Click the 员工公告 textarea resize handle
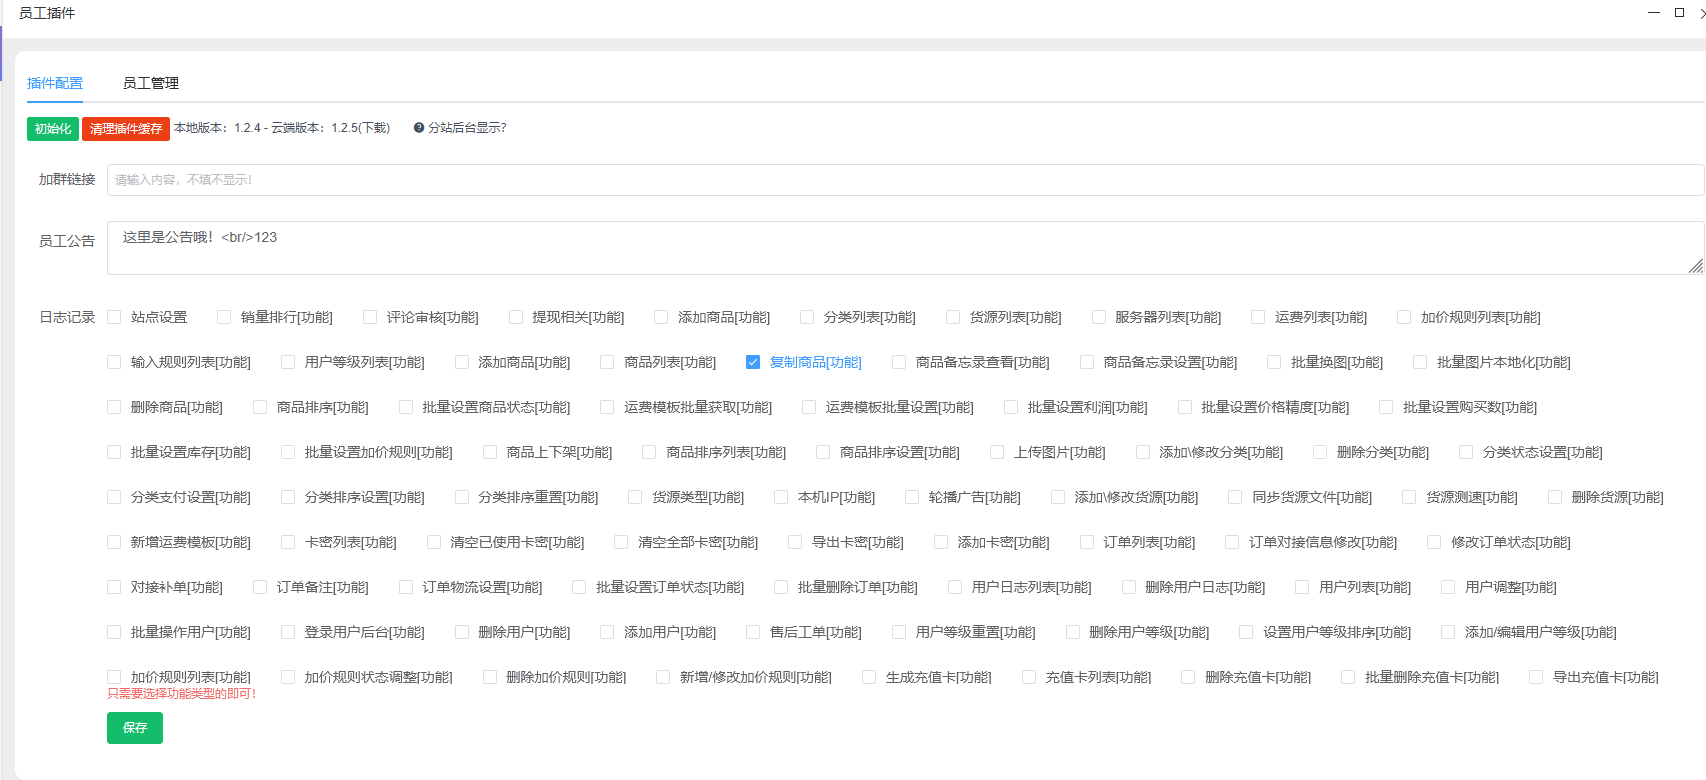 pyautogui.click(x=1695, y=266)
